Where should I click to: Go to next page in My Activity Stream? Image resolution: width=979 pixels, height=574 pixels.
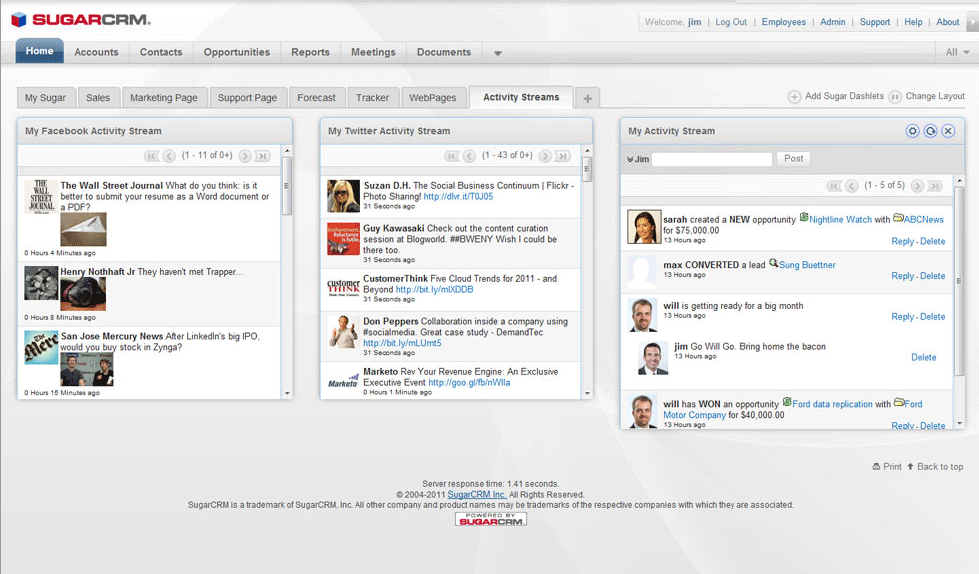coord(917,186)
